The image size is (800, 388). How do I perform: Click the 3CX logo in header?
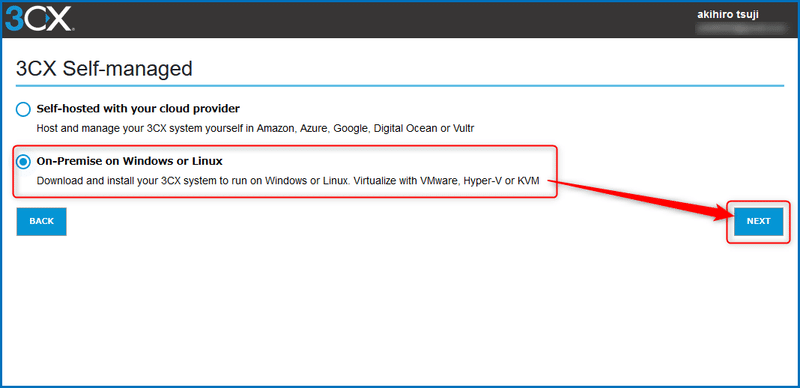(x=39, y=19)
